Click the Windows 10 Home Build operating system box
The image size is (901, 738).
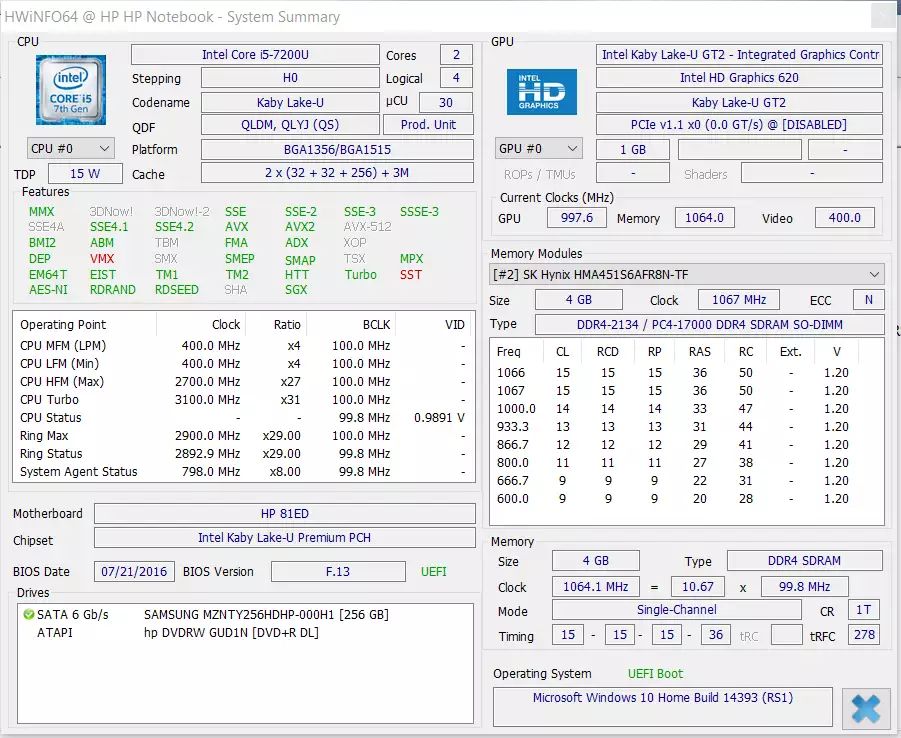(x=661, y=698)
